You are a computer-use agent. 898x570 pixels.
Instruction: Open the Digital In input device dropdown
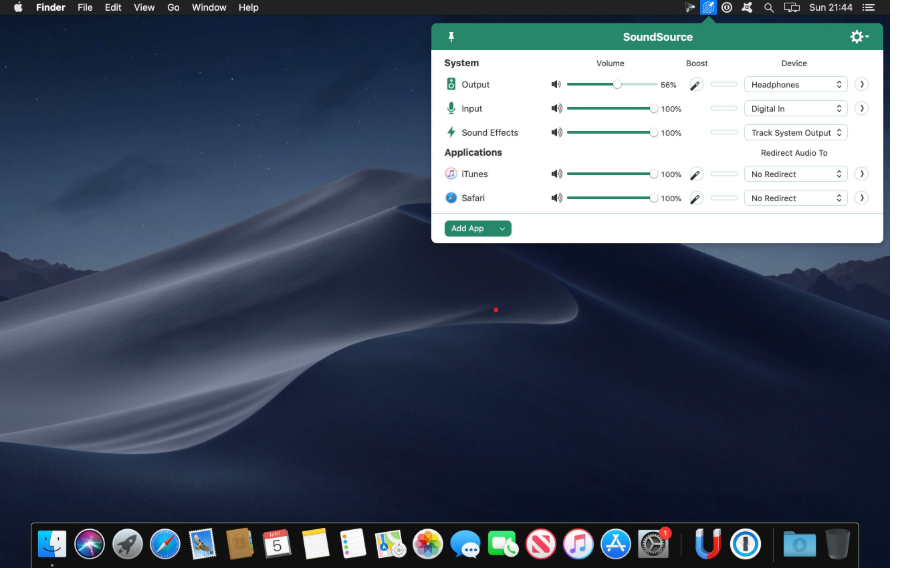pyautogui.click(x=795, y=109)
